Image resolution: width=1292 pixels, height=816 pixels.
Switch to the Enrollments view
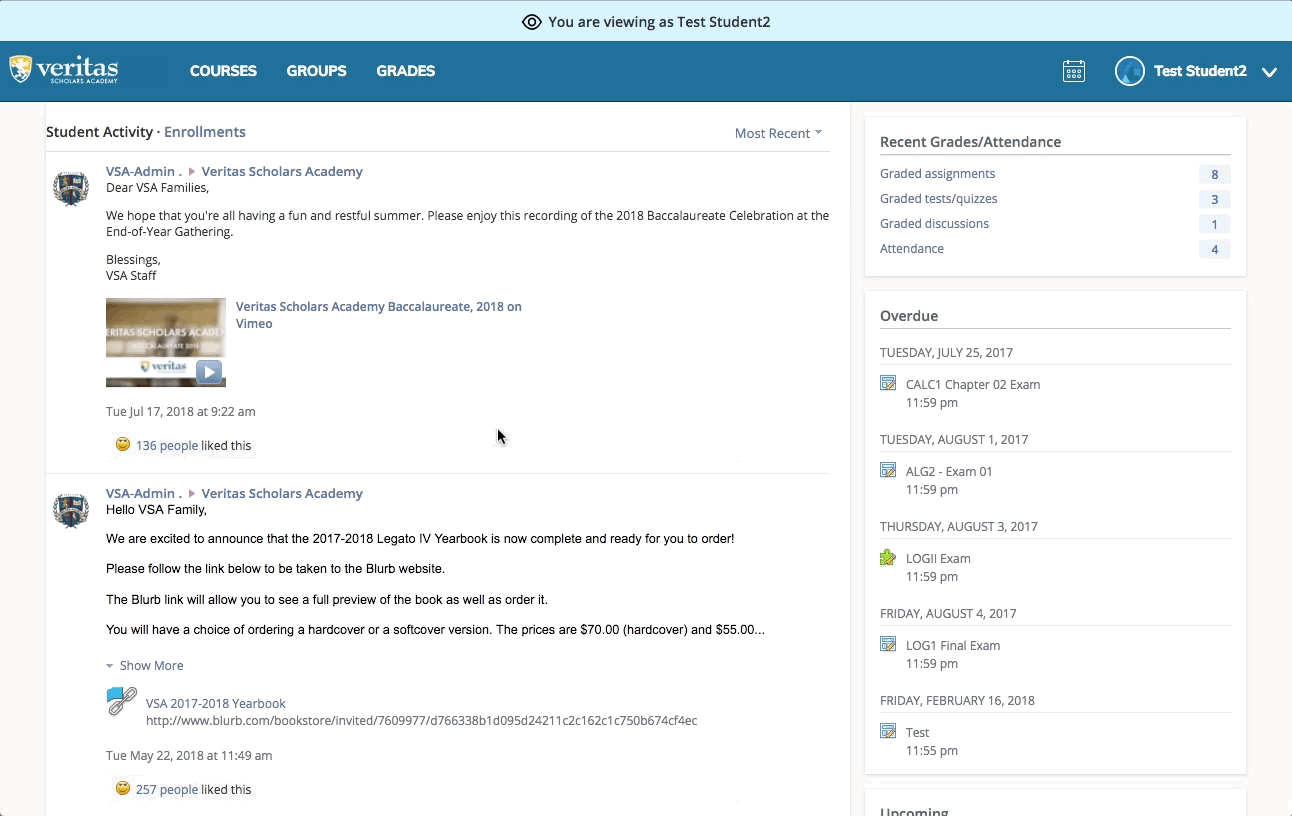tap(205, 132)
